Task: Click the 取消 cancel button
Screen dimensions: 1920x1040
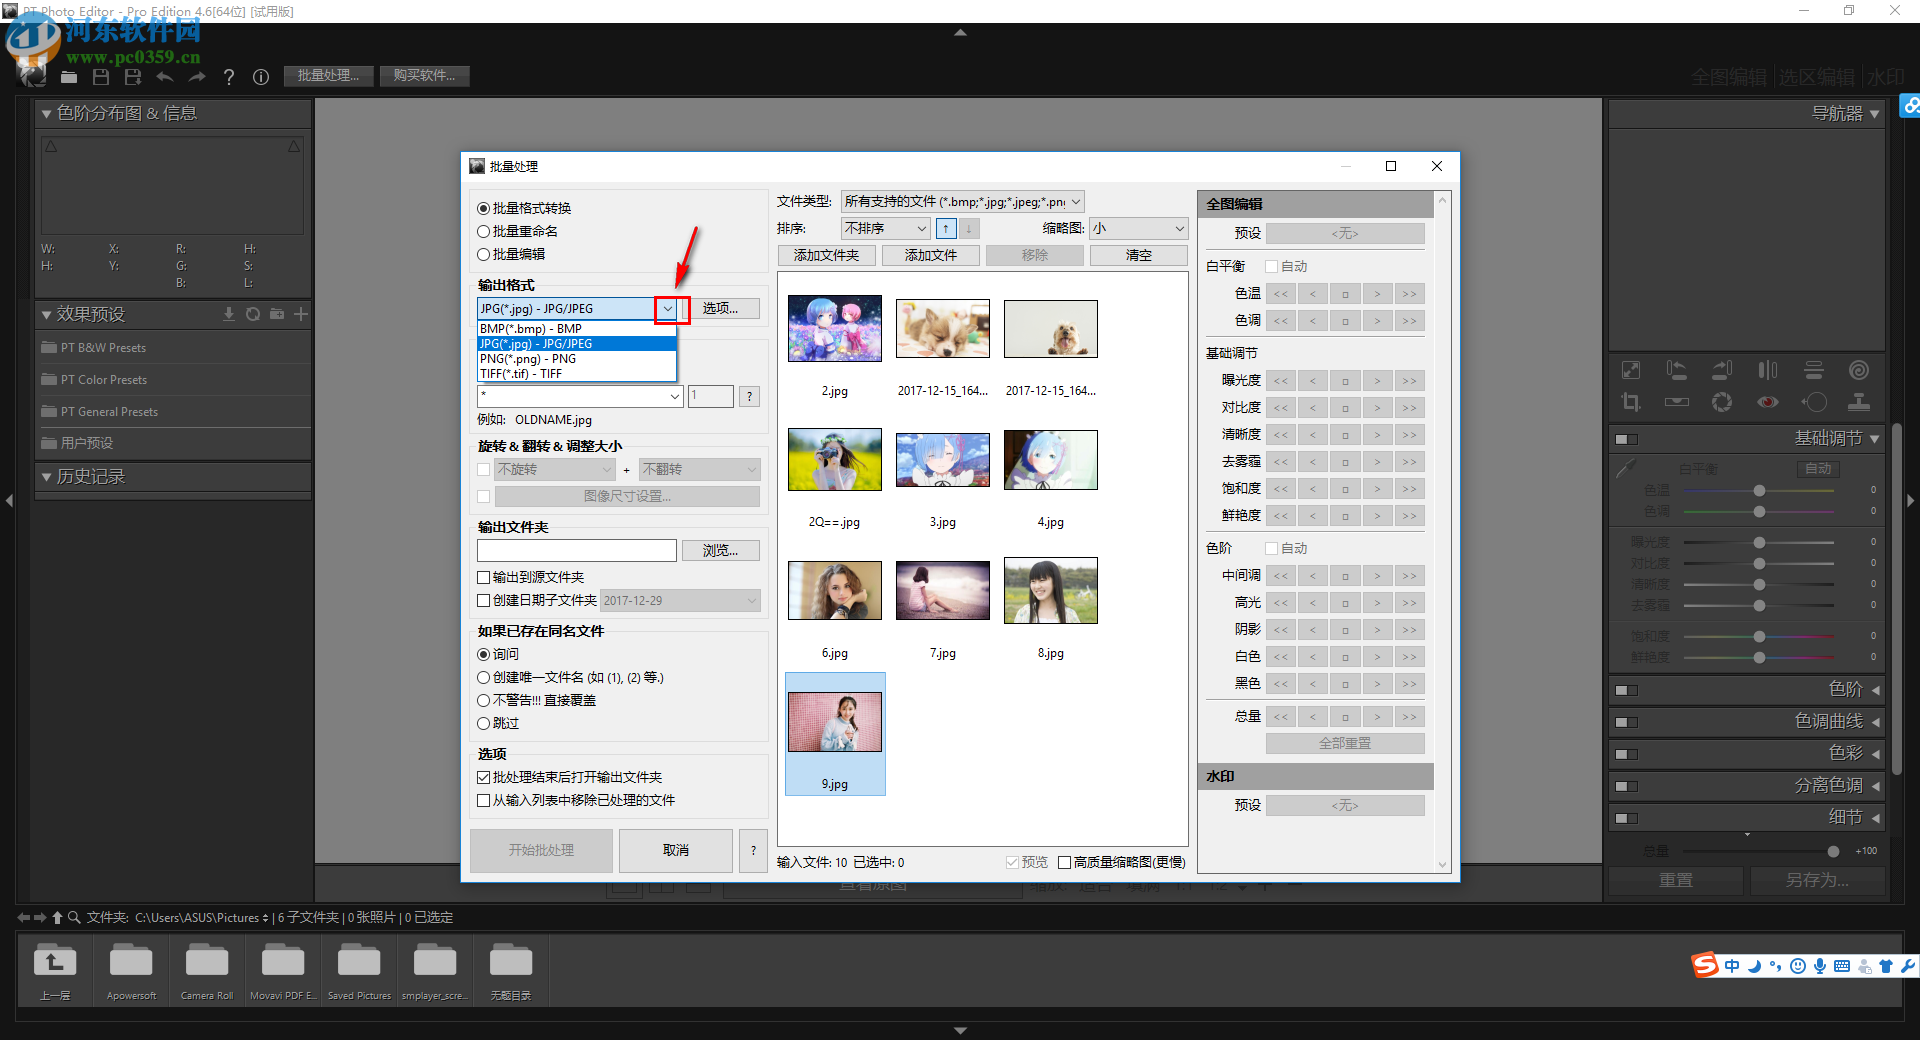Action: 676,850
